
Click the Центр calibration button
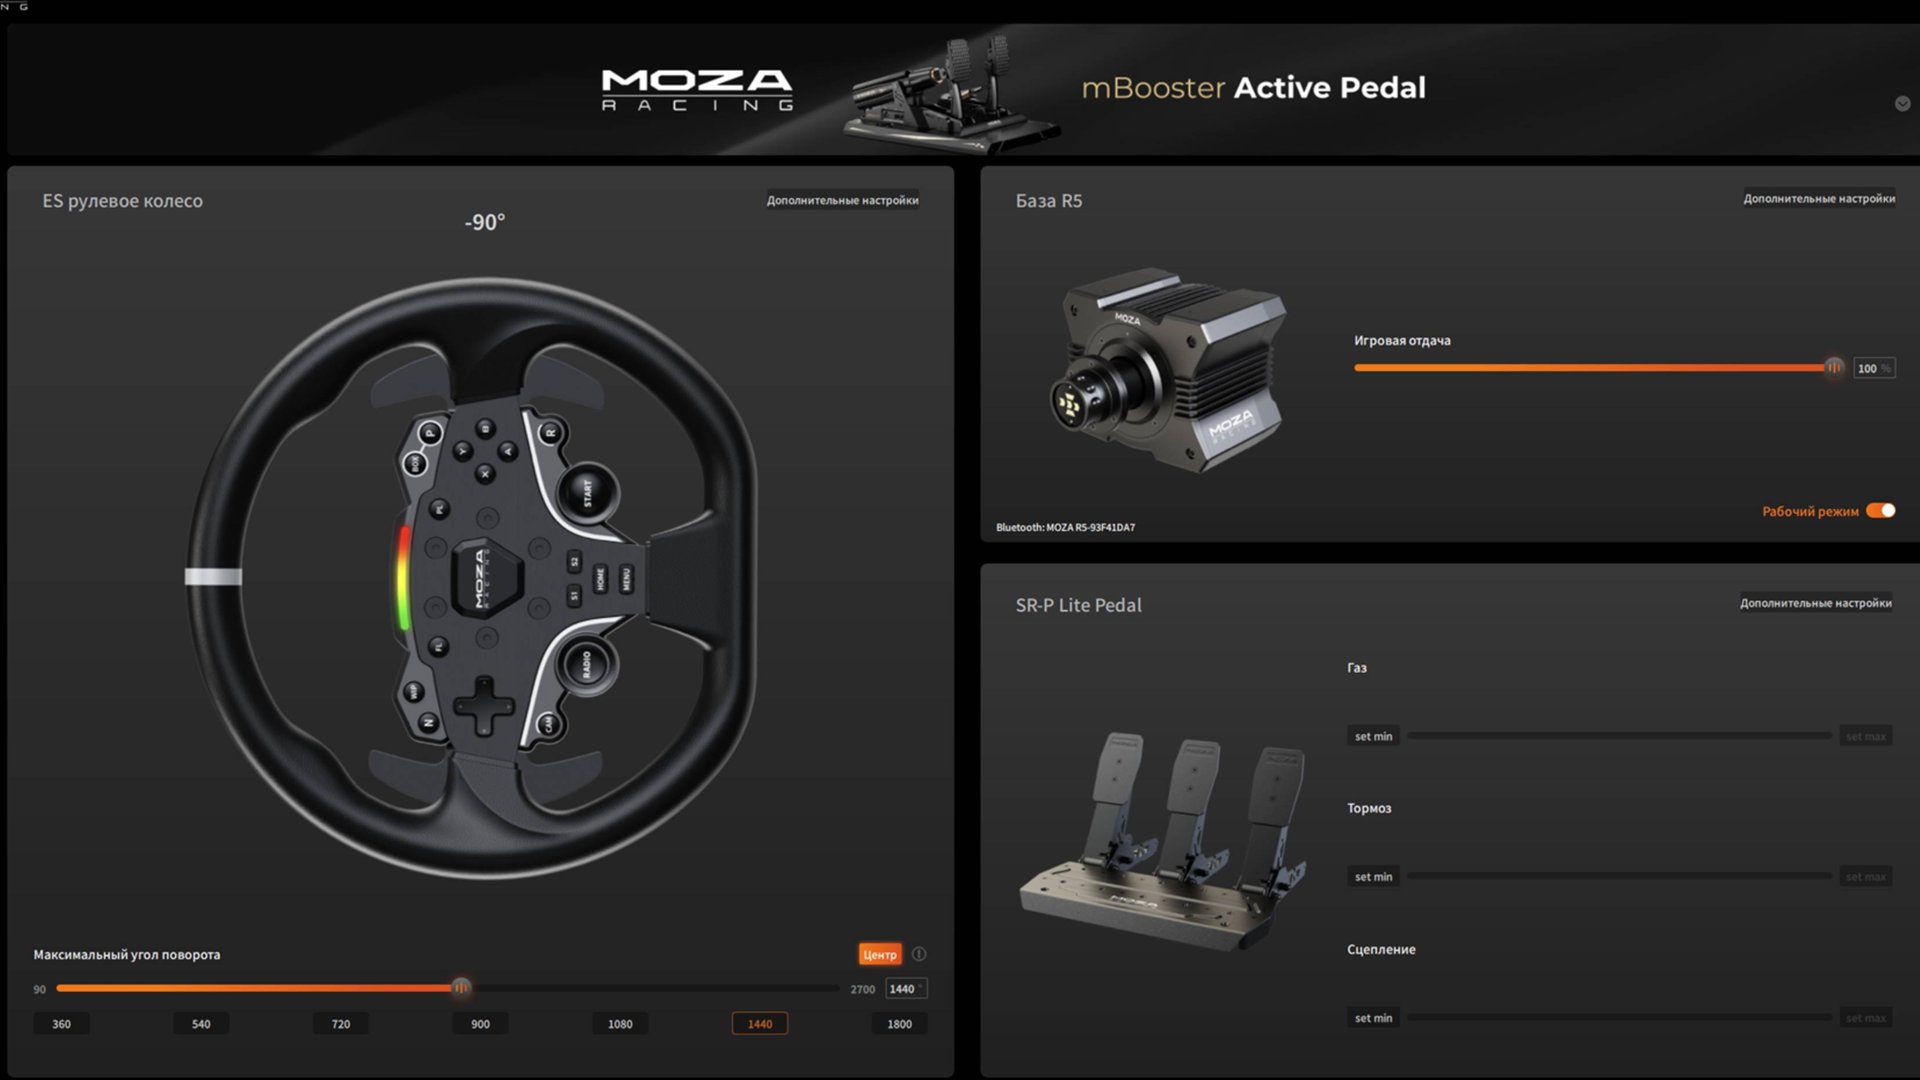[878, 954]
